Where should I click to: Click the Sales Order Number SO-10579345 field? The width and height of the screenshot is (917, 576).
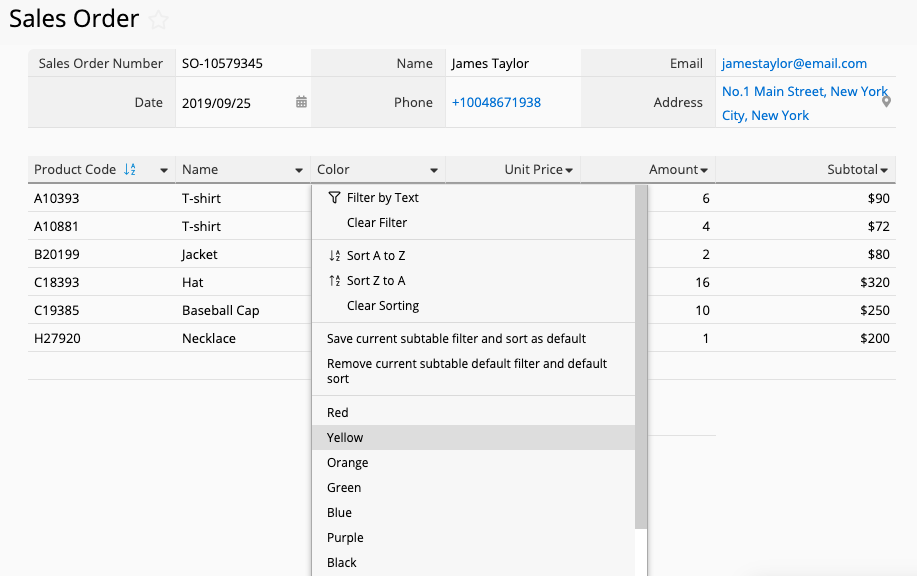(x=243, y=63)
